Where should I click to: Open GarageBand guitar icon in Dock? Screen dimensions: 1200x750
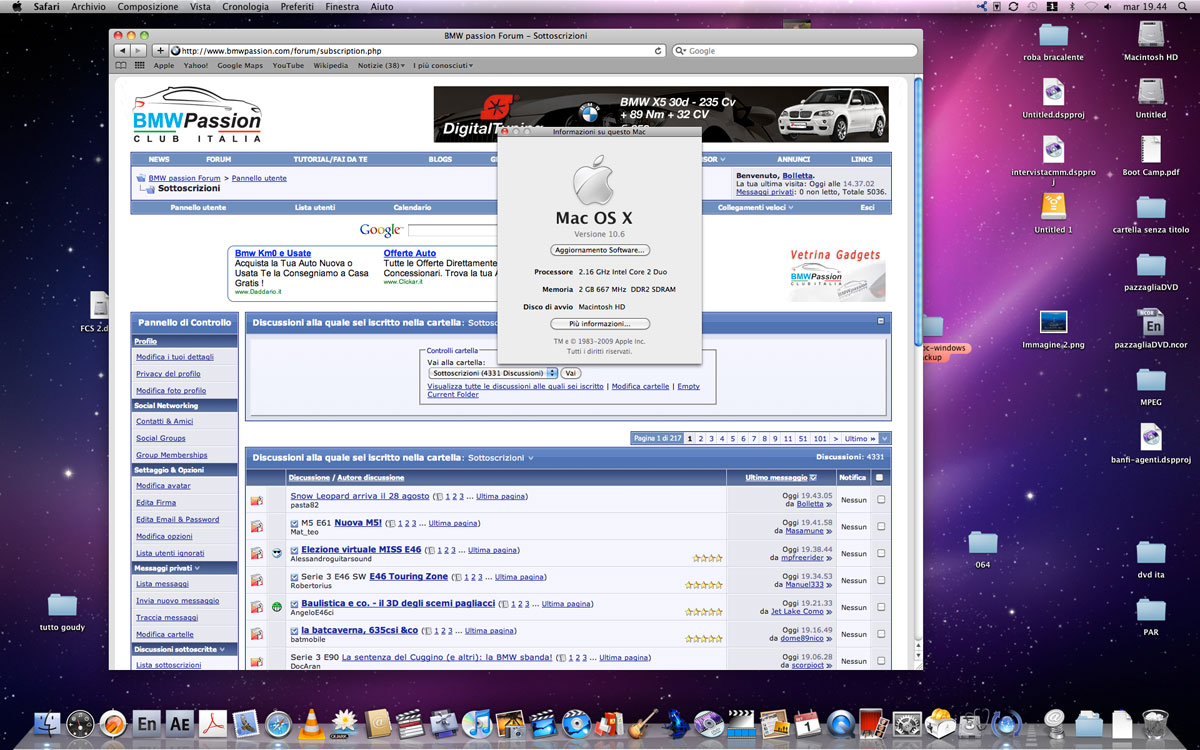point(644,722)
